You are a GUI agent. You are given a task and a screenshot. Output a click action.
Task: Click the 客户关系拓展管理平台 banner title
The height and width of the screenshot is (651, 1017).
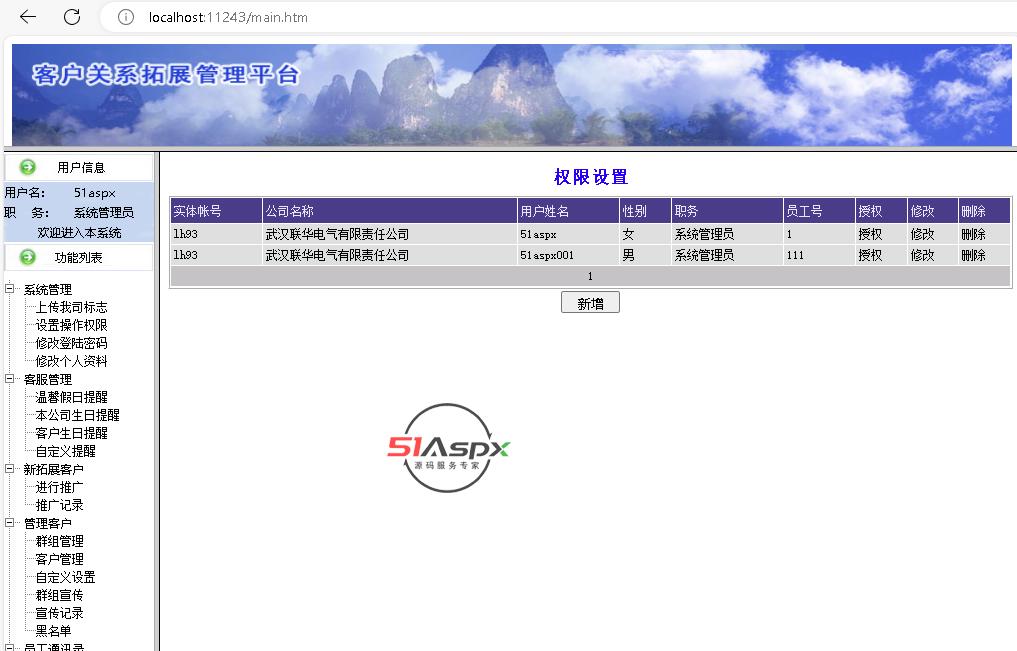click(166, 75)
